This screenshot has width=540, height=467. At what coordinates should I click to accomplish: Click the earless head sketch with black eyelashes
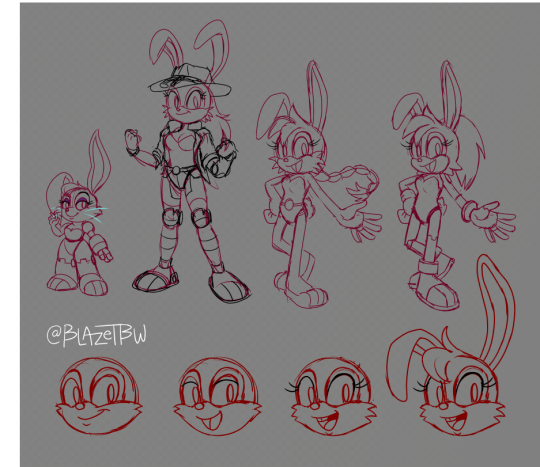[331, 396]
